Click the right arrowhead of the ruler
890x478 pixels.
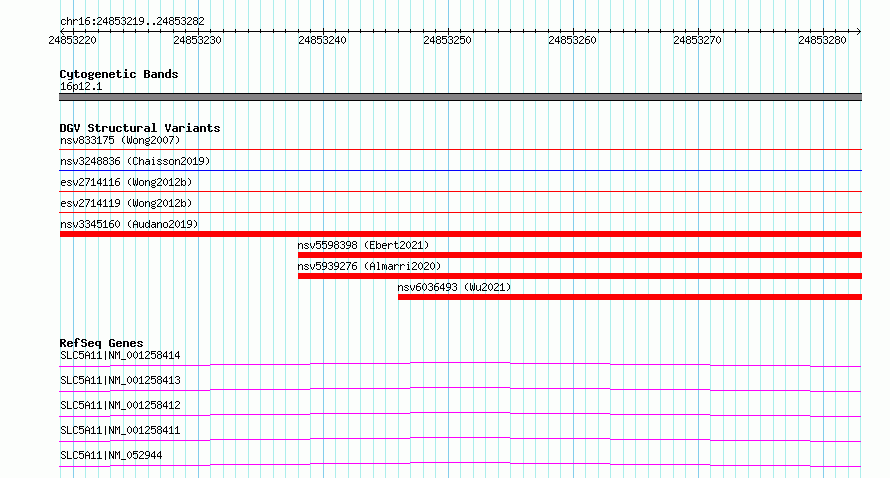click(x=859, y=31)
